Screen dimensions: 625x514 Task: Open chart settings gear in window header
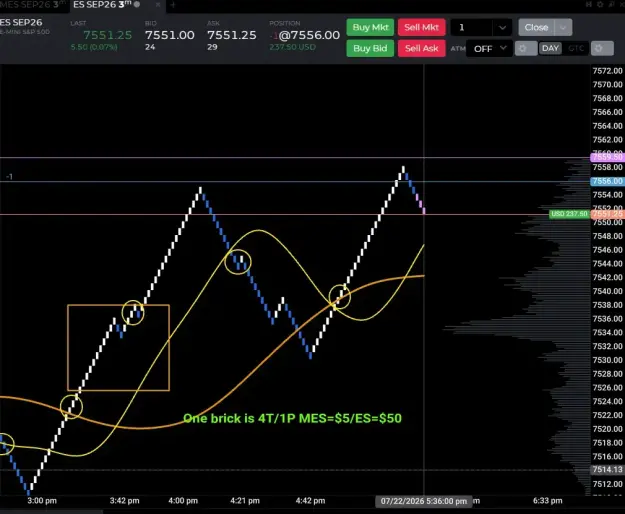pyautogui.click(x=600, y=4)
